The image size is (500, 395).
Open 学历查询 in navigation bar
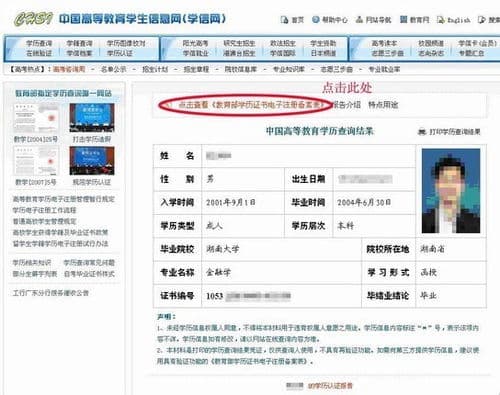pos(39,44)
